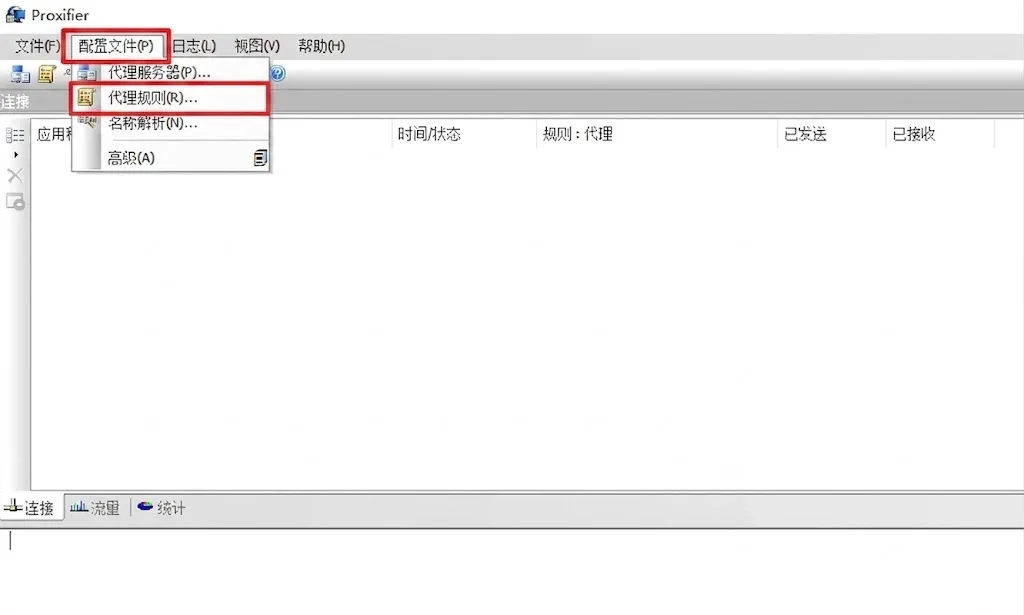Switch to the 连接 tab
This screenshot has height=615, width=1024.
point(31,507)
